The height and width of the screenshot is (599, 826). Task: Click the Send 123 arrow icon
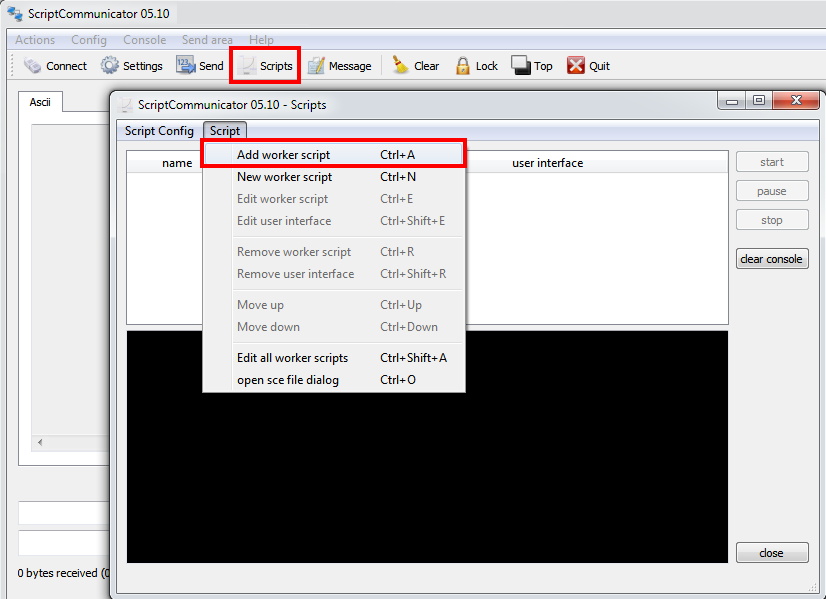click(x=186, y=66)
